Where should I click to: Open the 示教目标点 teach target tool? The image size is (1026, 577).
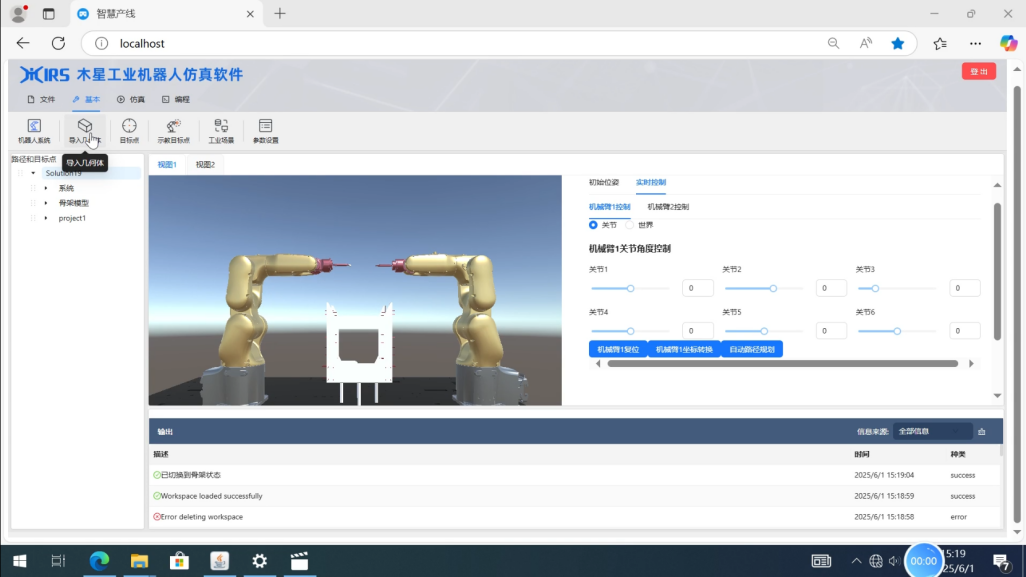click(x=173, y=130)
